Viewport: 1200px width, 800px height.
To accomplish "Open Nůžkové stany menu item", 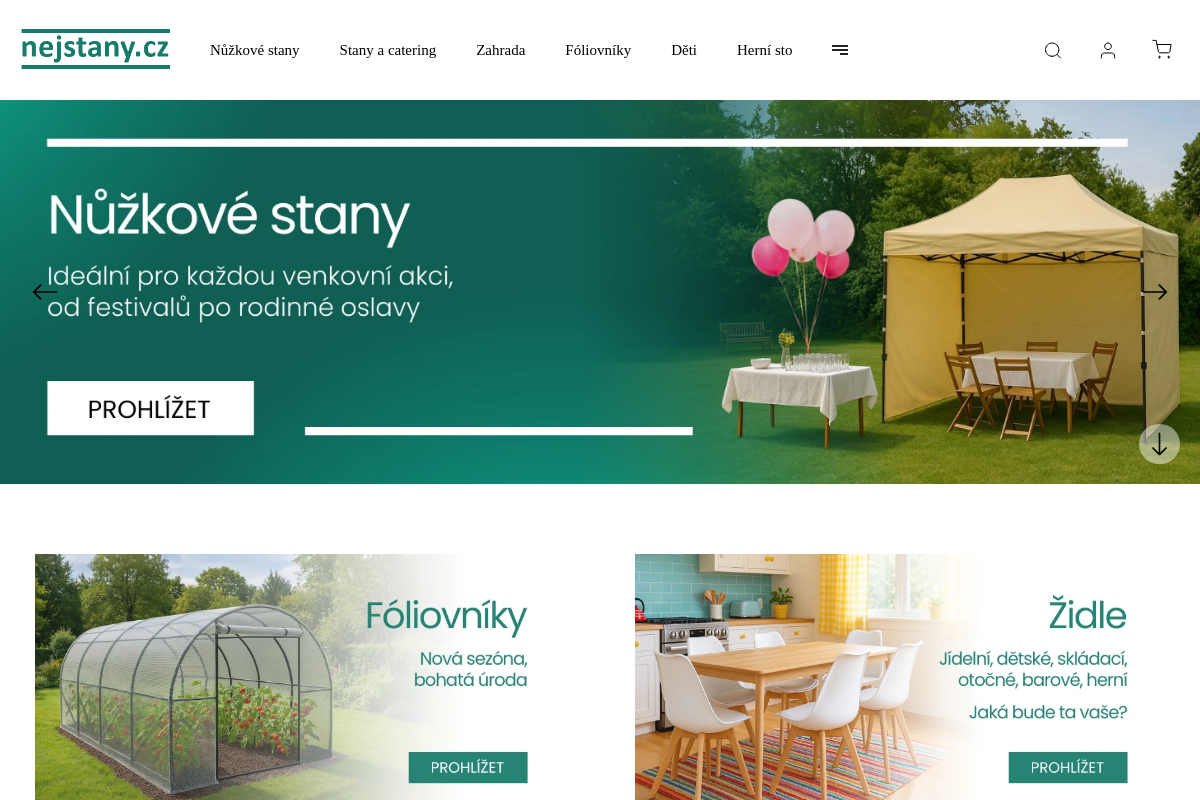I will click(255, 50).
